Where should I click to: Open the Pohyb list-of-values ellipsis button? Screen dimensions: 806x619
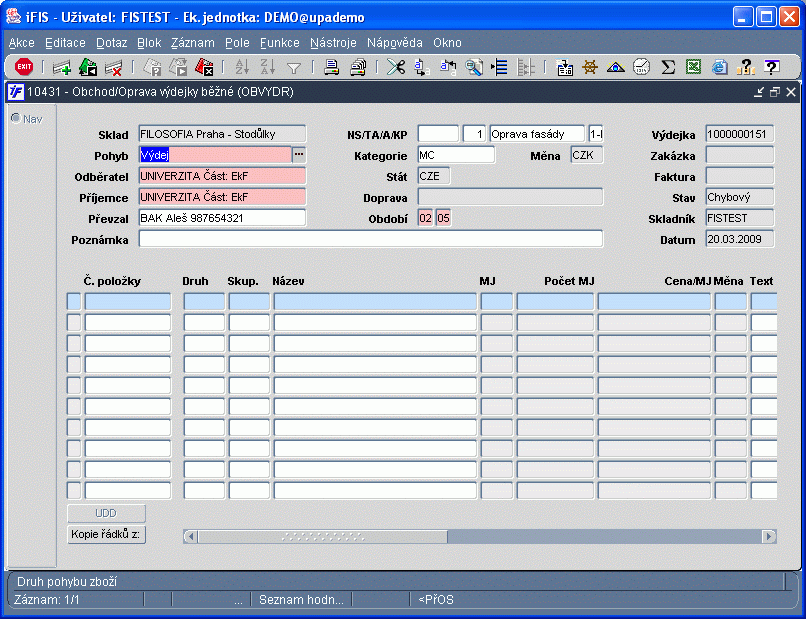click(x=299, y=155)
